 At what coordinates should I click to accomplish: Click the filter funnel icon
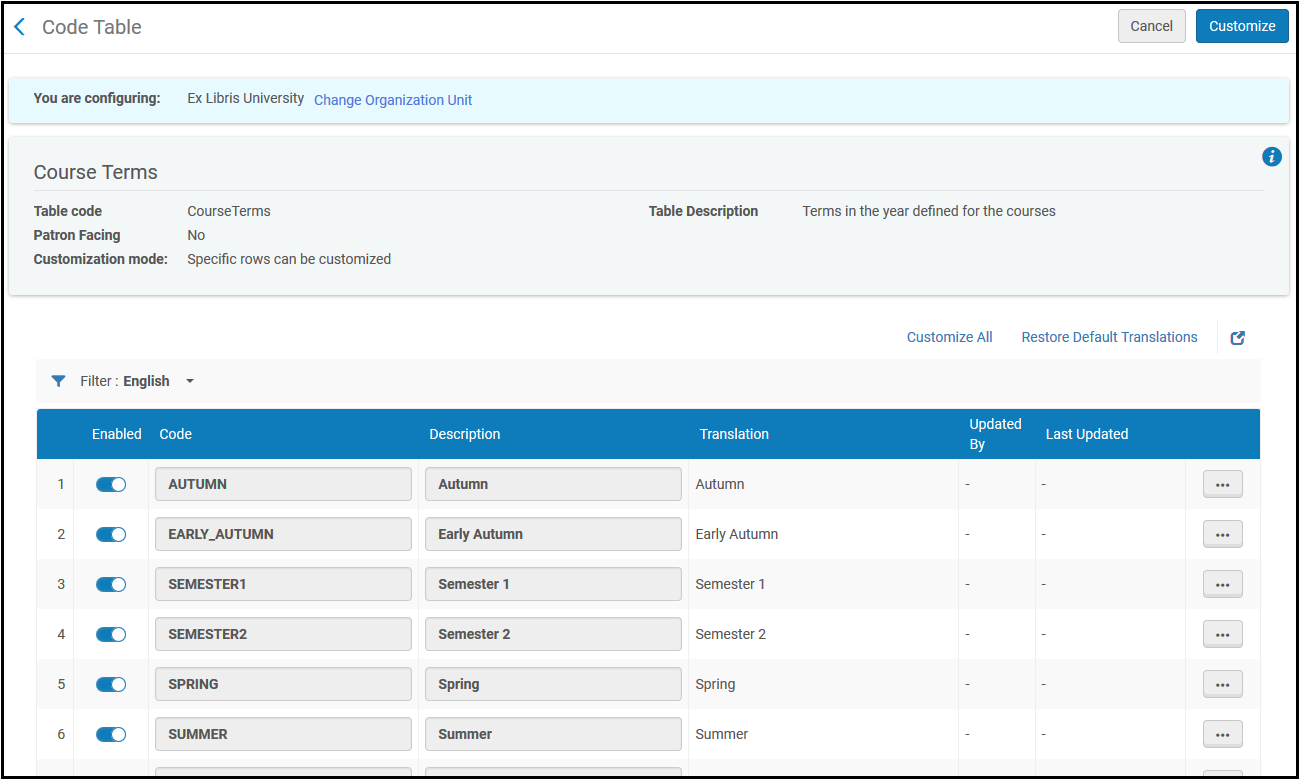click(x=58, y=381)
